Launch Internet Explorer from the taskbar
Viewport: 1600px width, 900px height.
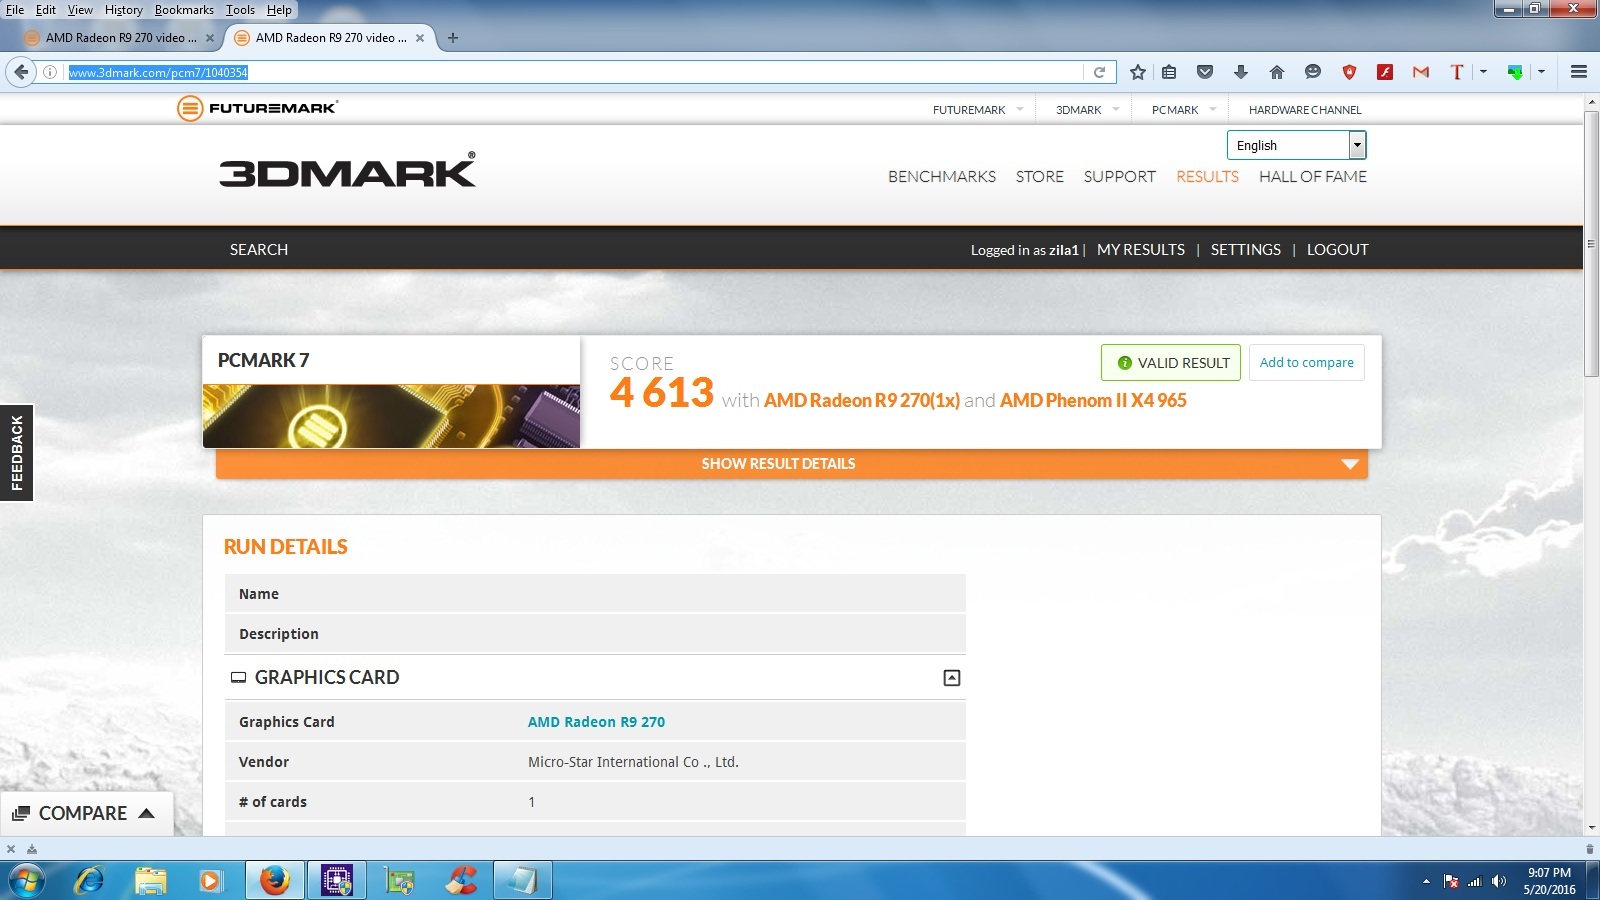[x=90, y=881]
